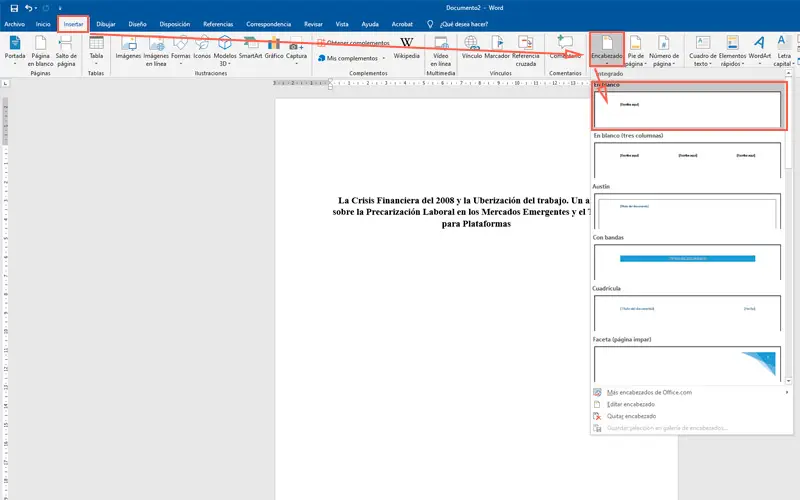Switch to the Diseño ribbon tab
This screenshot has height=500, width=800.
pyautogui.click(x=138, y=23)
